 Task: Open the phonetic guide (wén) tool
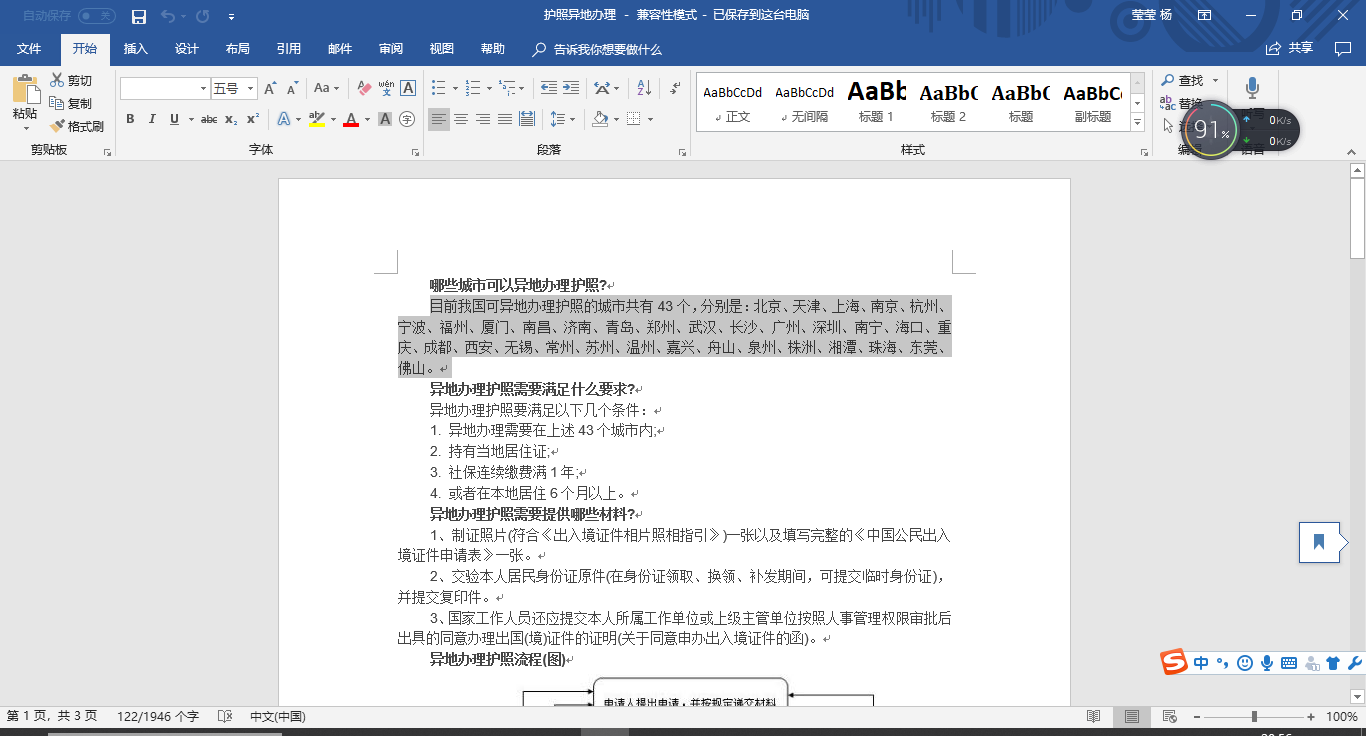(386, 88)
